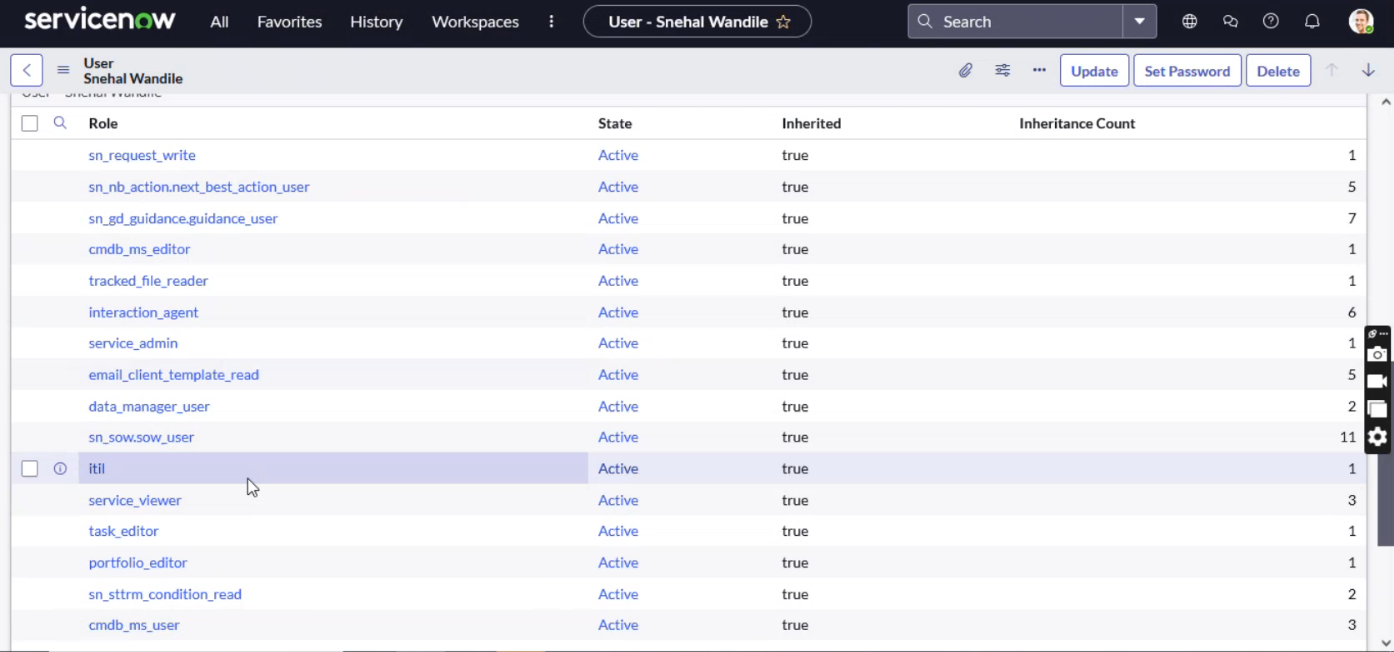Click the User - Snehal Wandile title pill

(x=697, y=21)
